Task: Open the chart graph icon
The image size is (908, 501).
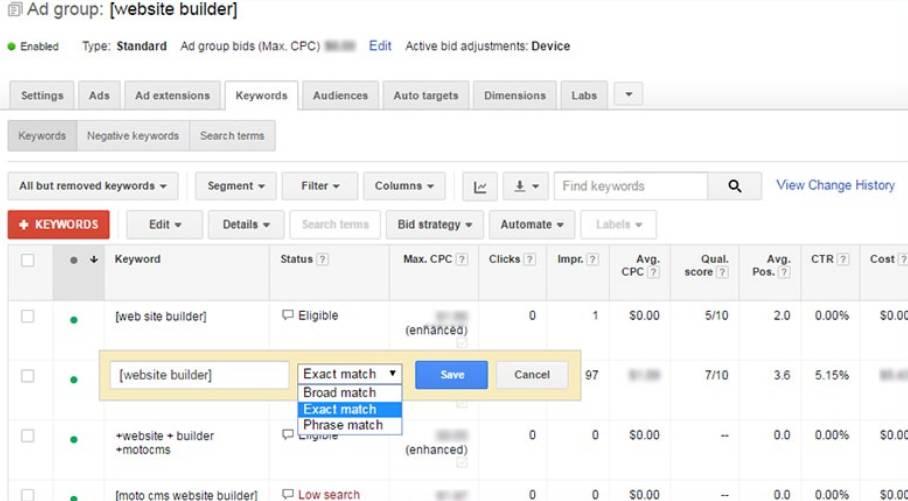Action: tap(480, 186)
